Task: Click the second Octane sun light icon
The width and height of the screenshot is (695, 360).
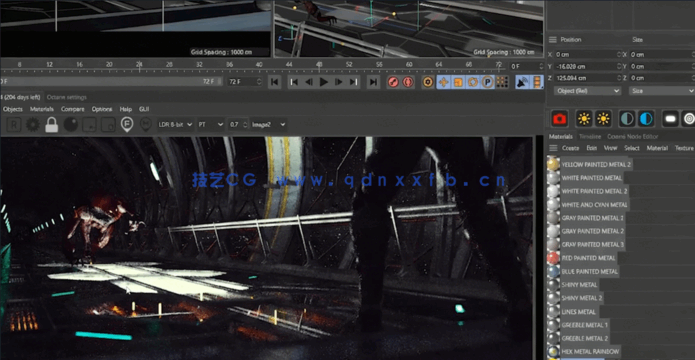Action: pos(603,119)
